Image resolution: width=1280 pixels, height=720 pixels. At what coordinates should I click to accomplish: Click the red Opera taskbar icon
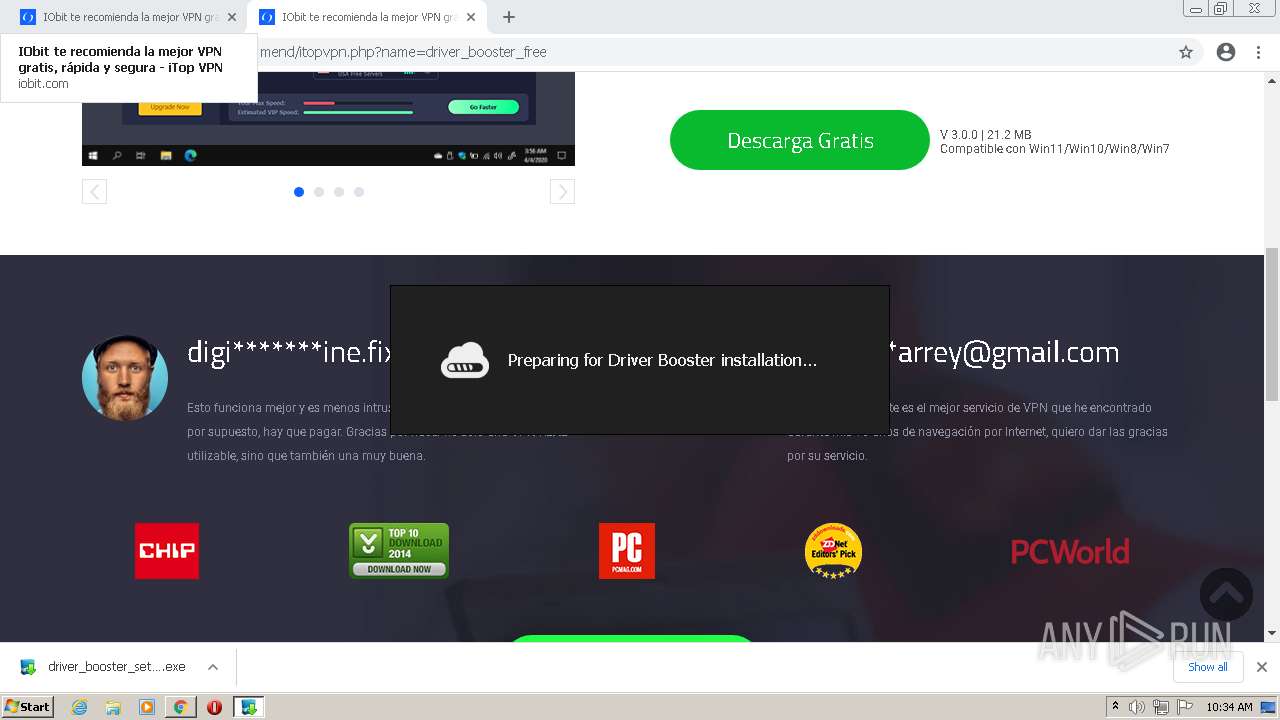(x=214, y=707)
